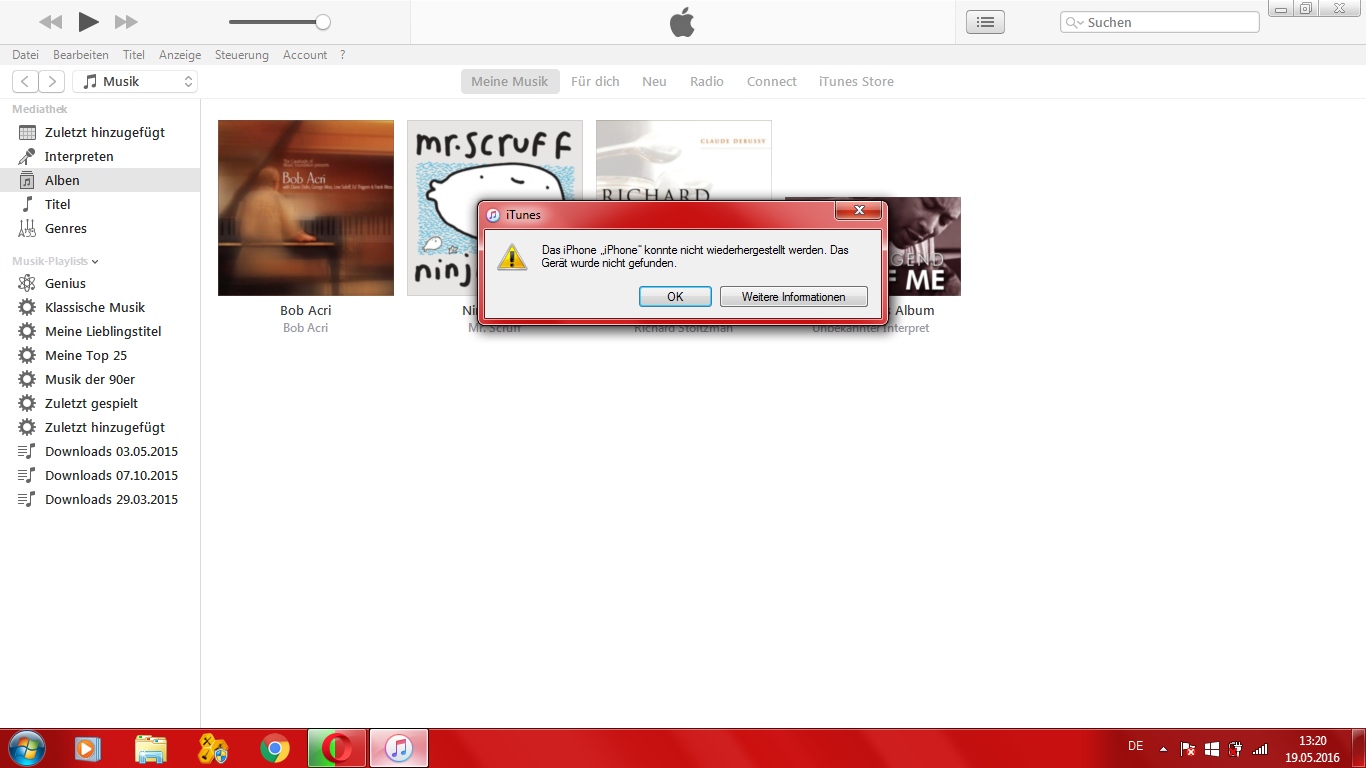Open the media player taskbar icon
Viewport: 1366px width, 768px height.
pyautogui.click(x=88, y=748)
